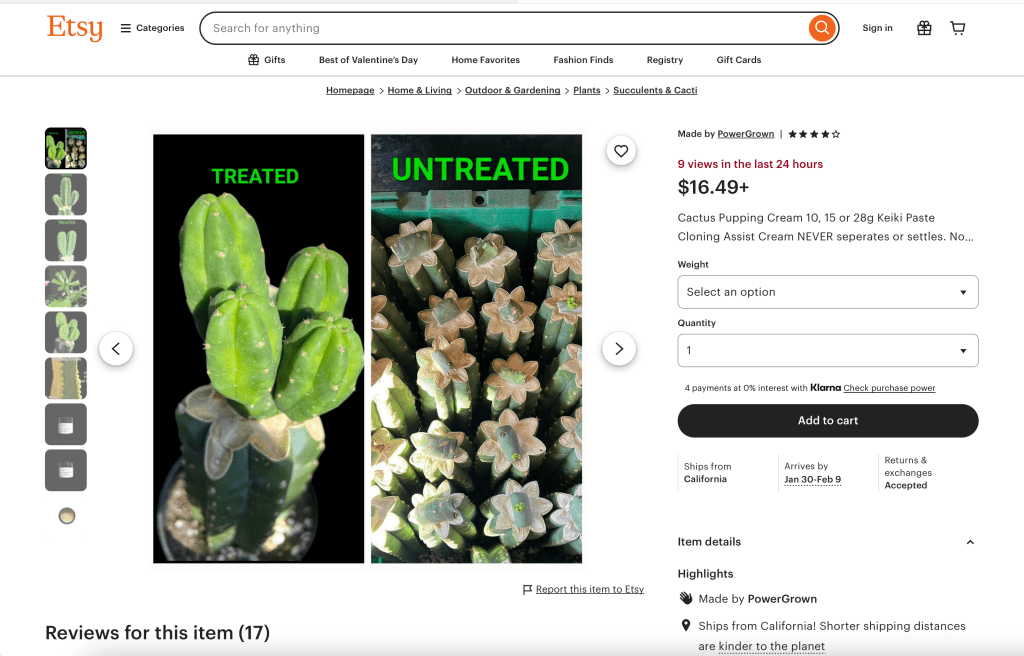Collapse the Item details section
This screenshot has height=656, width=1024.
point(969,542)
